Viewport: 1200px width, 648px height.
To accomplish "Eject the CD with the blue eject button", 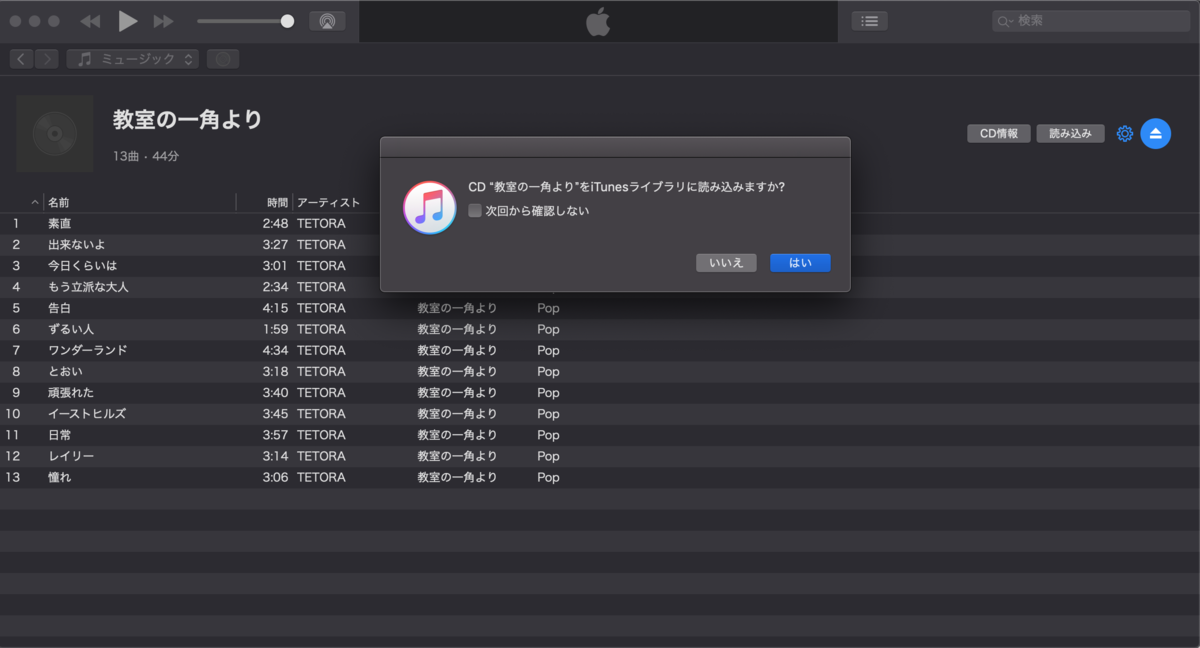I will [x=1156, y=133].
